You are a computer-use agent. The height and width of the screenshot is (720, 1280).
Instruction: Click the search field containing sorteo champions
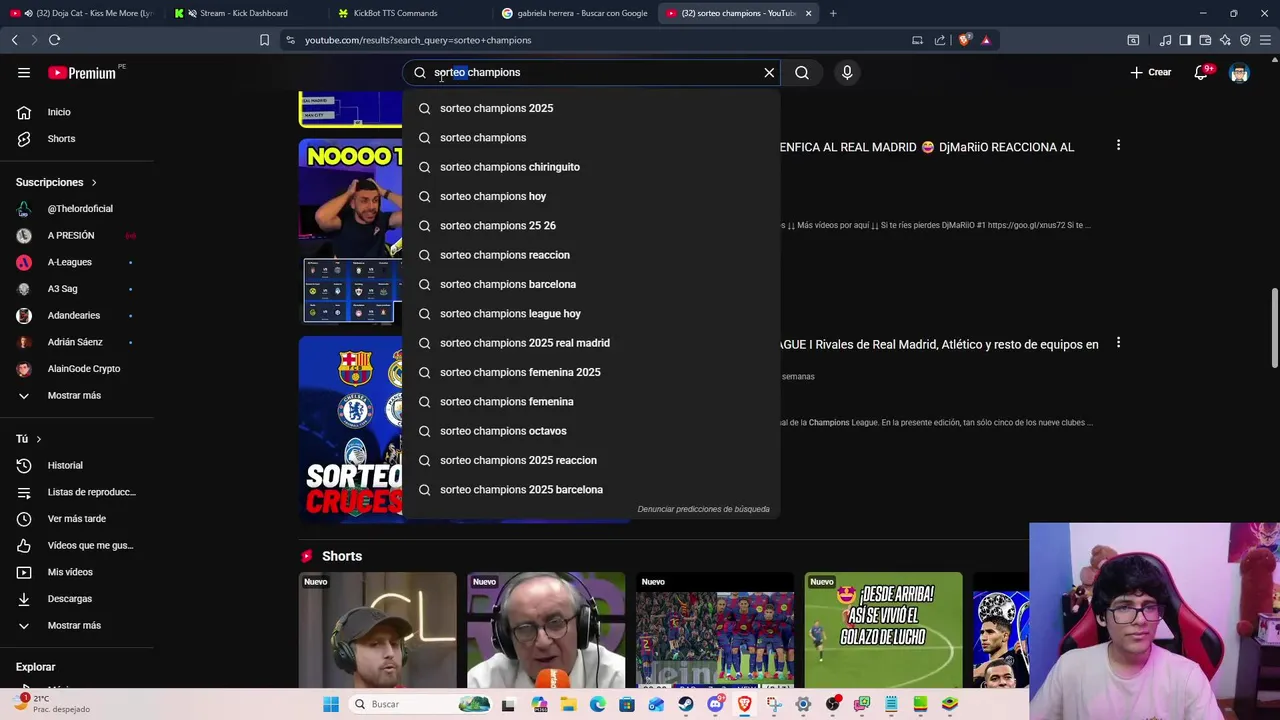click(593, 72)
